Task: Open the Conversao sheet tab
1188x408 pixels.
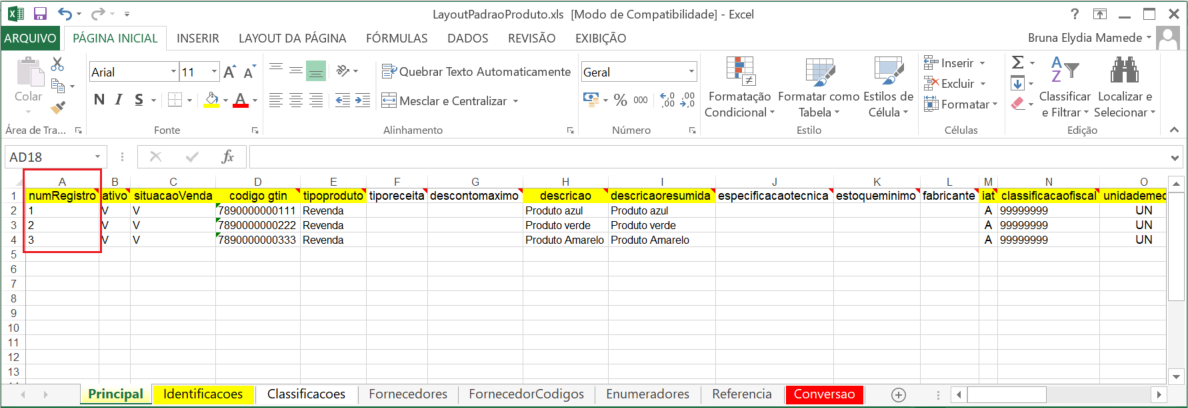Action: 825,394
